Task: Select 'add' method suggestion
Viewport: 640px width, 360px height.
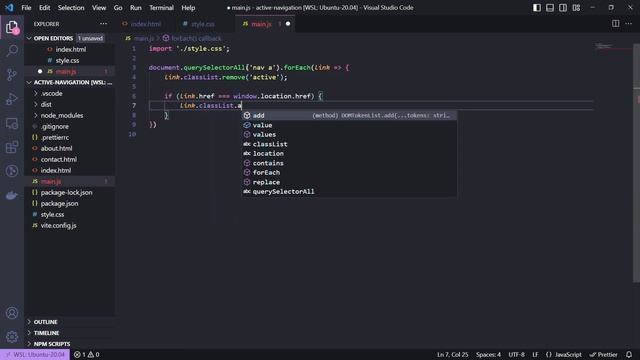Action: tap(349, 116)
